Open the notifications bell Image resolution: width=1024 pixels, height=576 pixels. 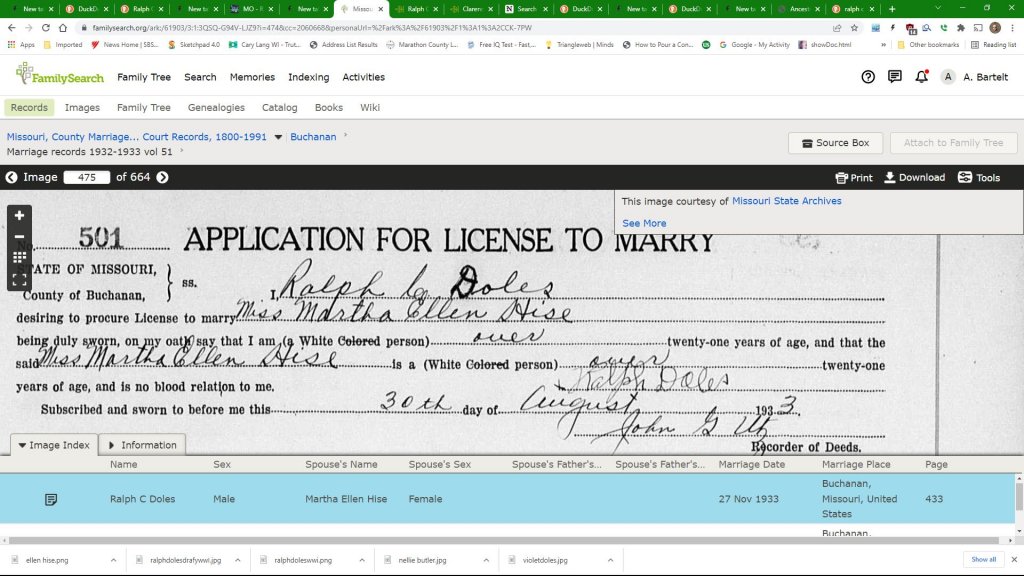pyautogui.click(x=921, y=77)
